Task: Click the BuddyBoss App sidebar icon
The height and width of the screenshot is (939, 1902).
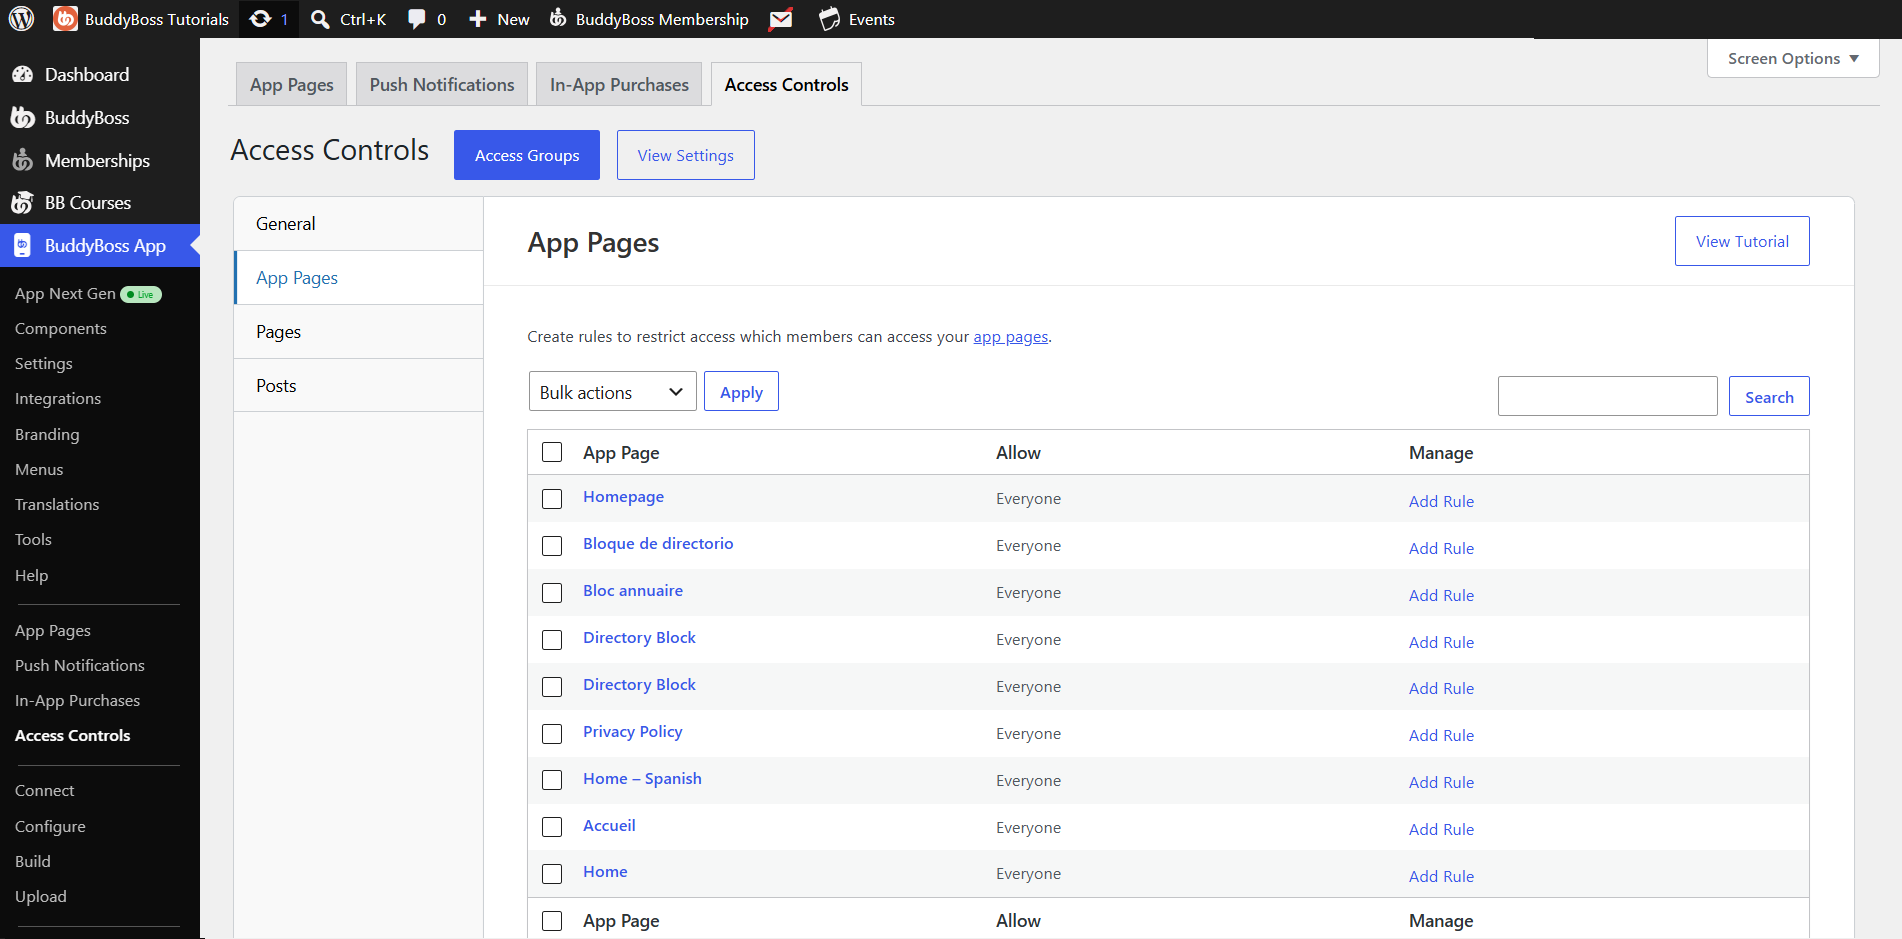Action: 22,246
